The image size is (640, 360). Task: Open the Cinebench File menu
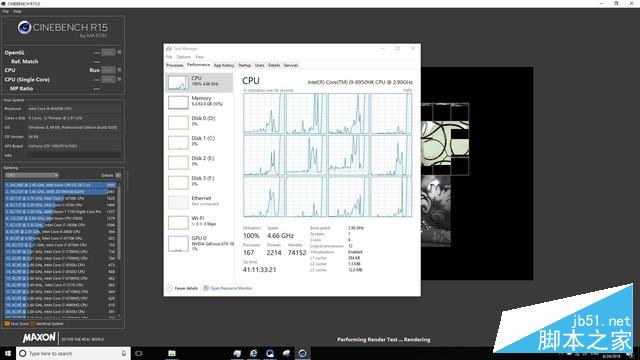point(5,11)
